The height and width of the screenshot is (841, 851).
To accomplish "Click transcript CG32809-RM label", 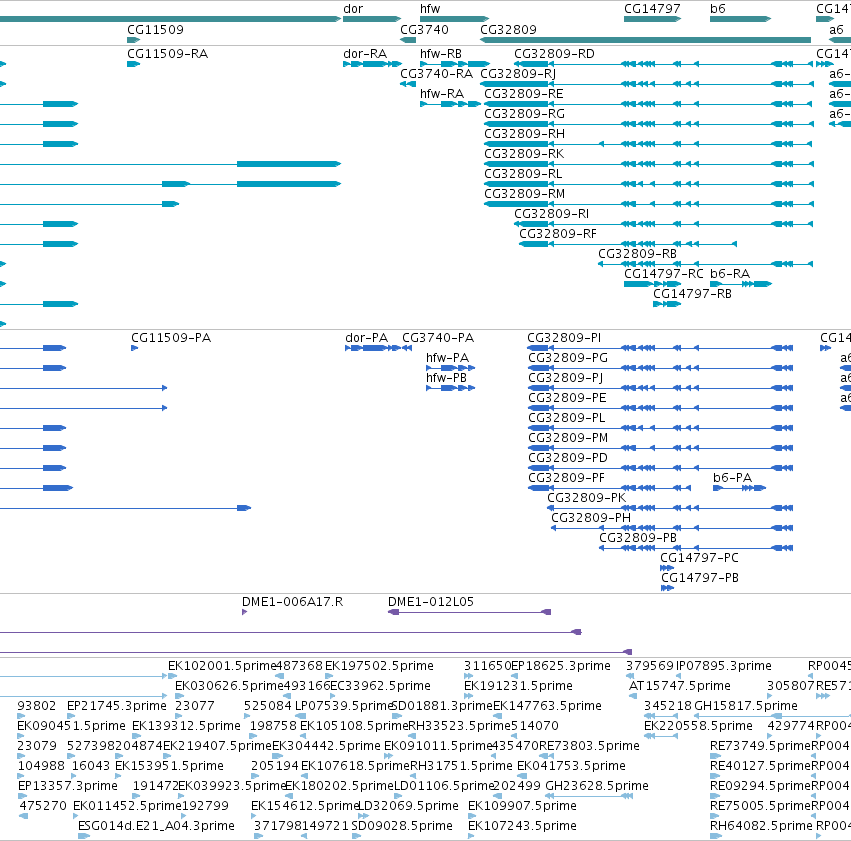I will [525, 194].
